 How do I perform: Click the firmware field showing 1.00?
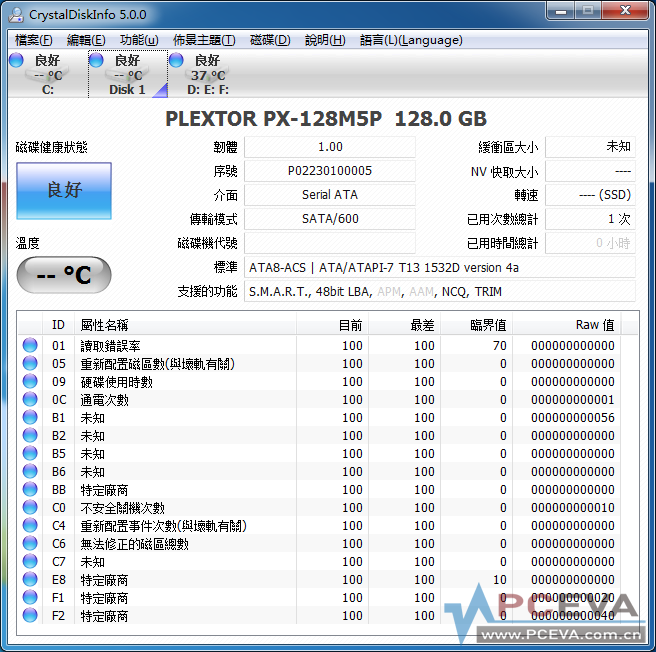[330, 147]
